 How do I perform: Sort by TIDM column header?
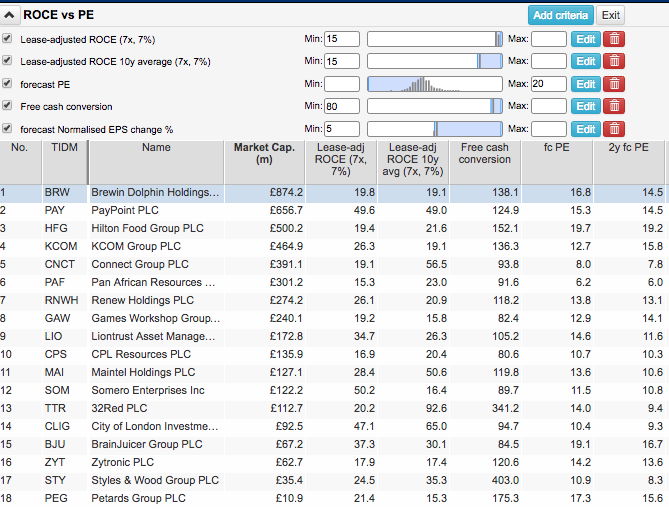point(64,162)
